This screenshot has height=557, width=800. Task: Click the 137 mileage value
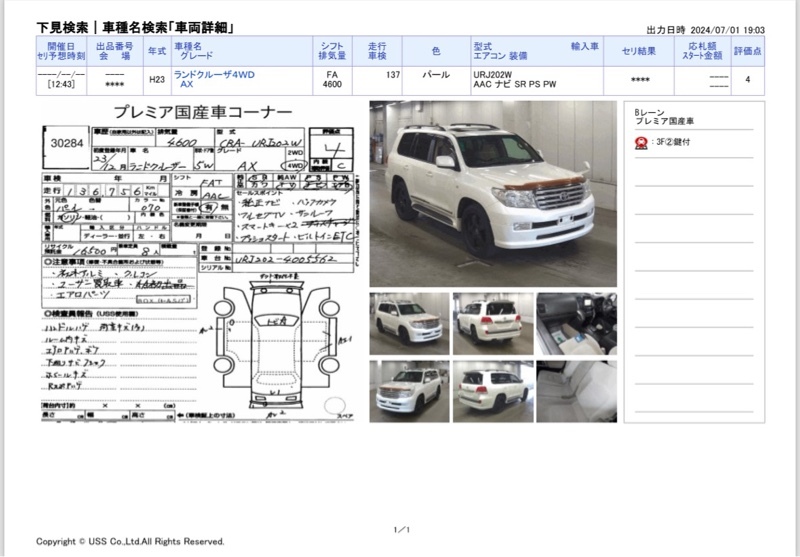click(393, 74)
